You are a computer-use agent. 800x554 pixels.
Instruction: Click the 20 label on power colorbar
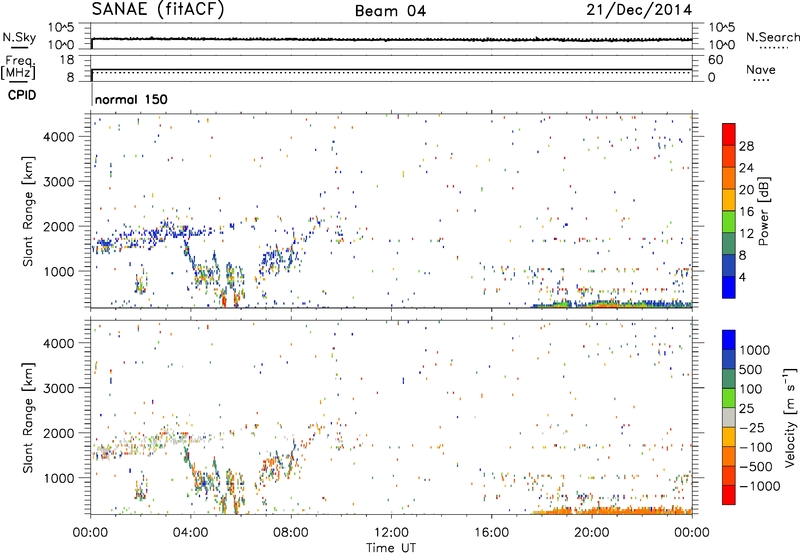pyautogui.click(x=746, y=190)
